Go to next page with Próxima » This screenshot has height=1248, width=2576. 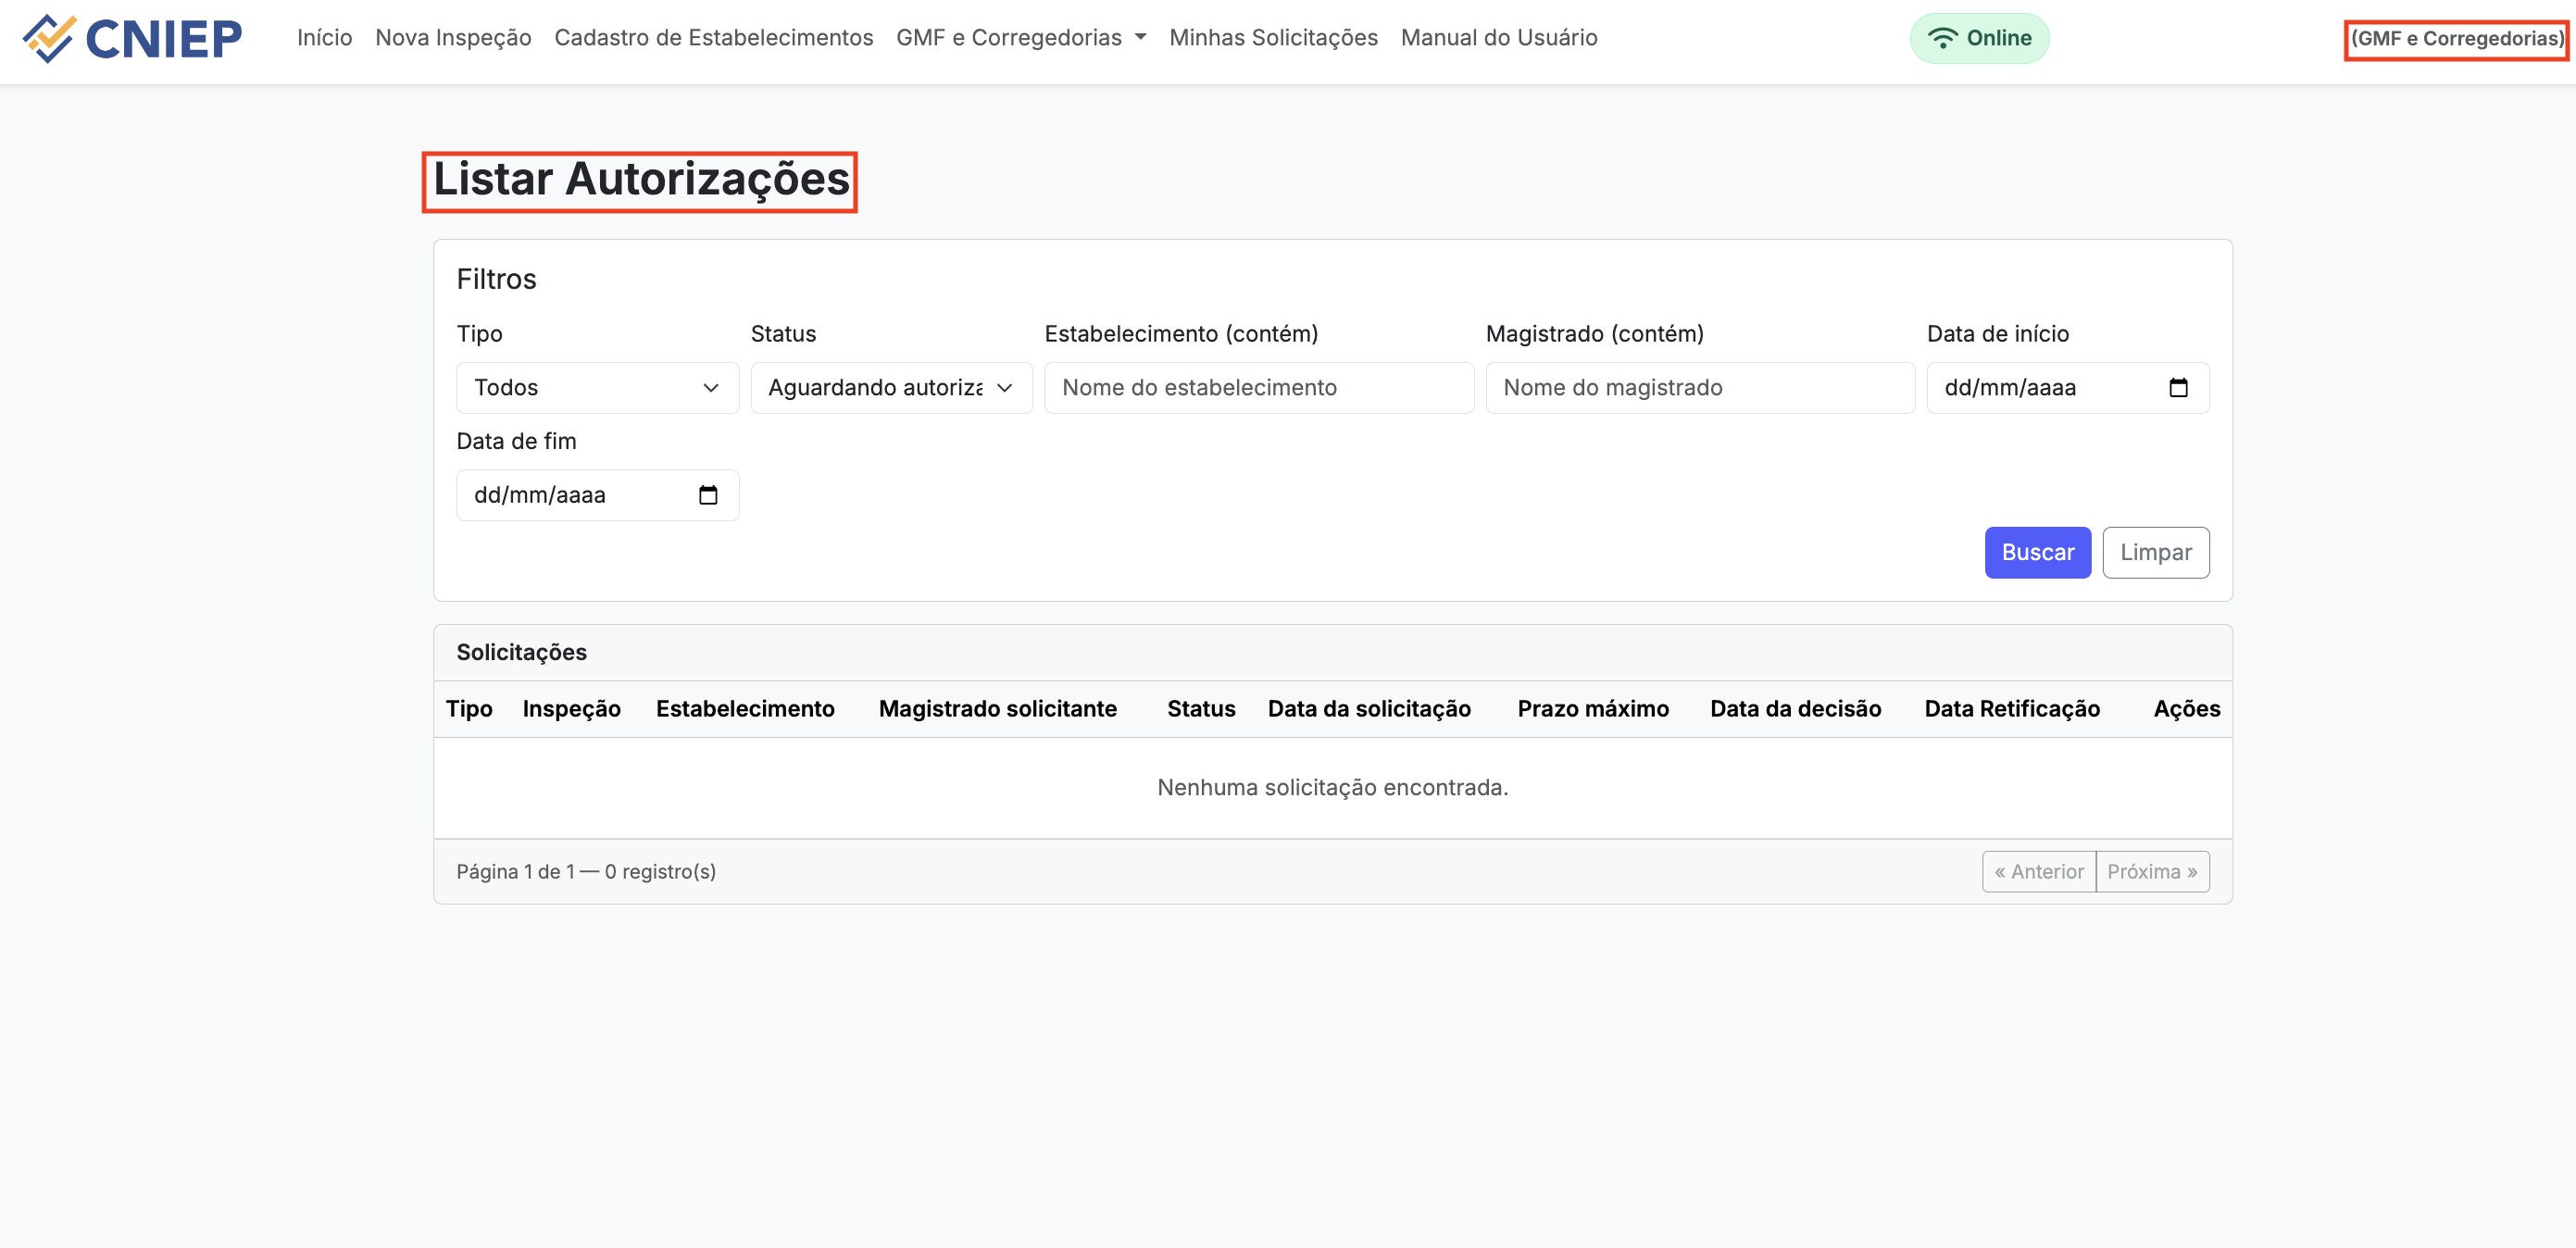pyautogui.click(x=2152, y=871)
